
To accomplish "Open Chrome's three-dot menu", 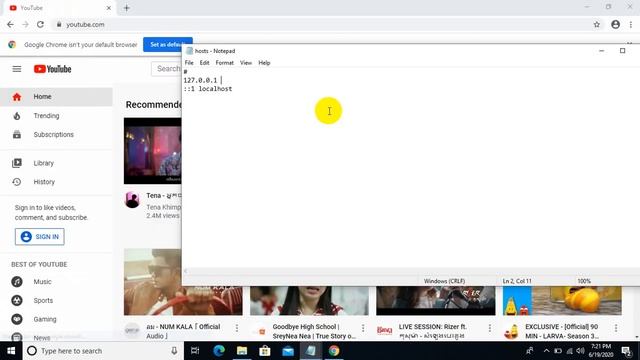I will tap(631, 24).
